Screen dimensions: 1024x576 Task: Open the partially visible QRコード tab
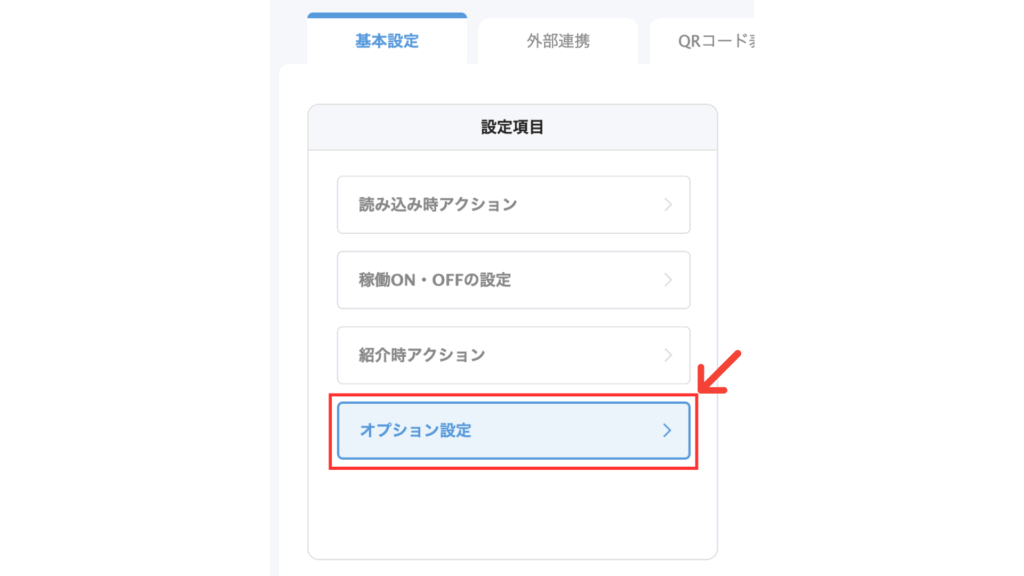click(x=700, y=42)
